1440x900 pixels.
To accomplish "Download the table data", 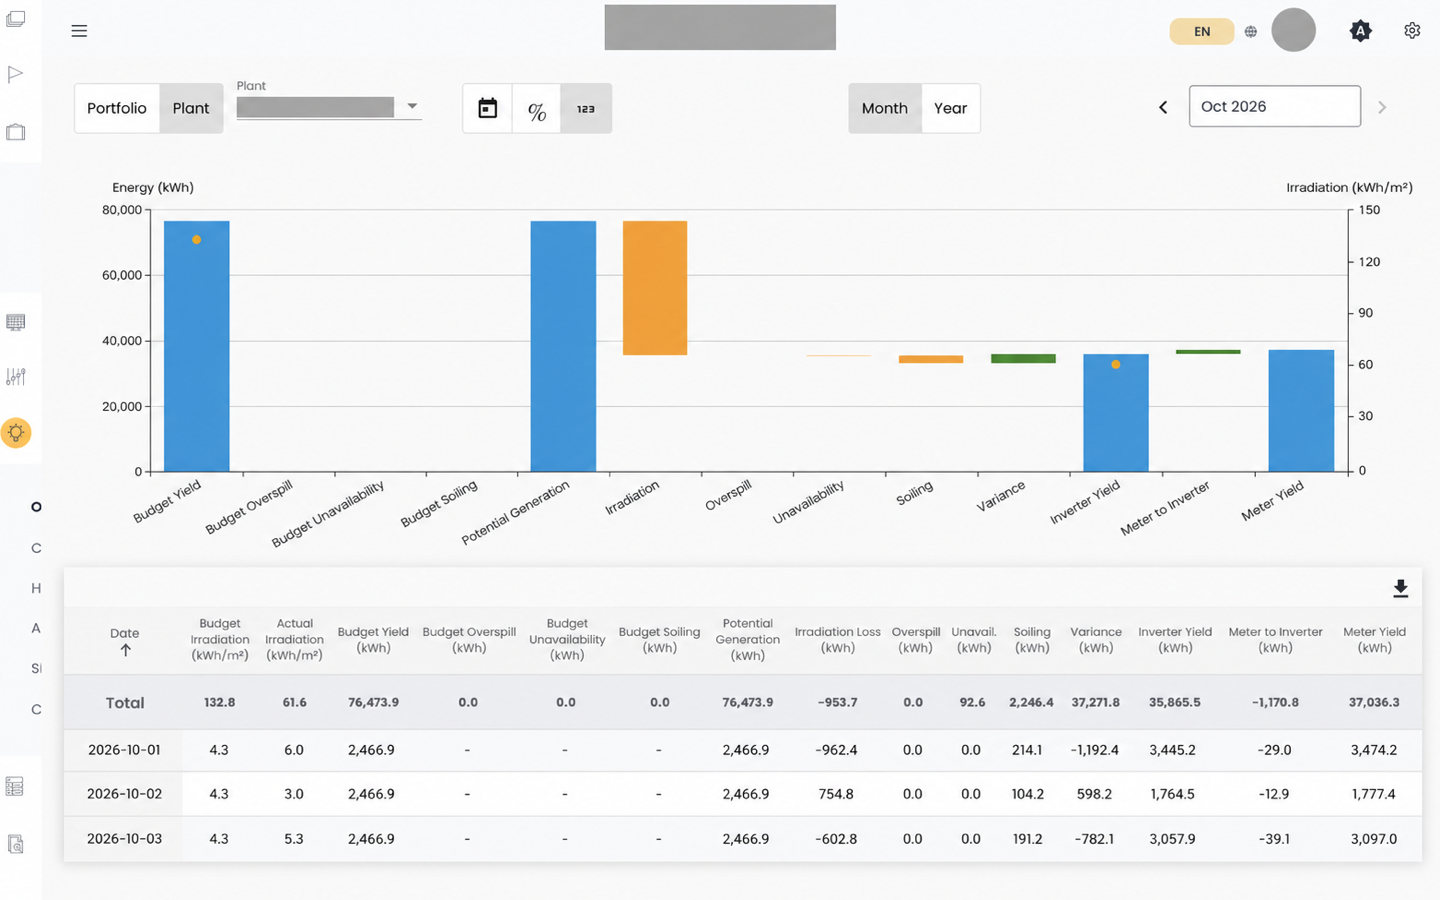I will click(1400, 588).
